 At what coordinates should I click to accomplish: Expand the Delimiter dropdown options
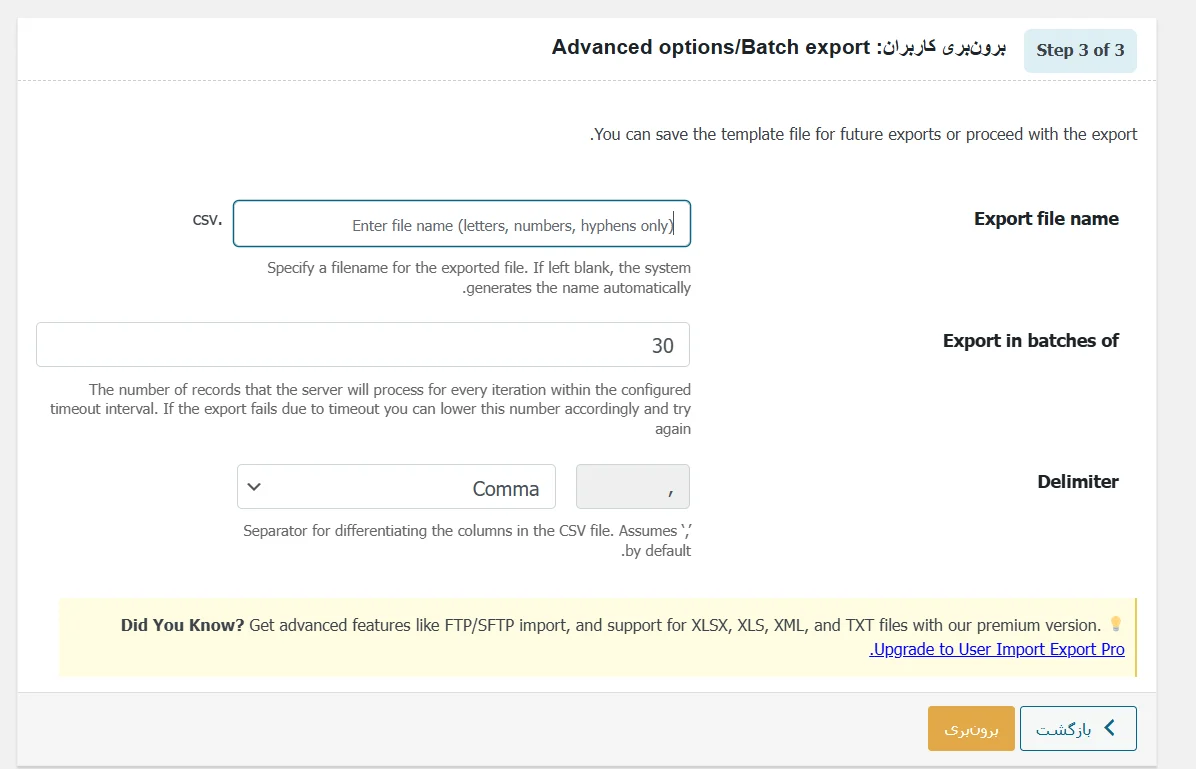(x=396, y=487)
